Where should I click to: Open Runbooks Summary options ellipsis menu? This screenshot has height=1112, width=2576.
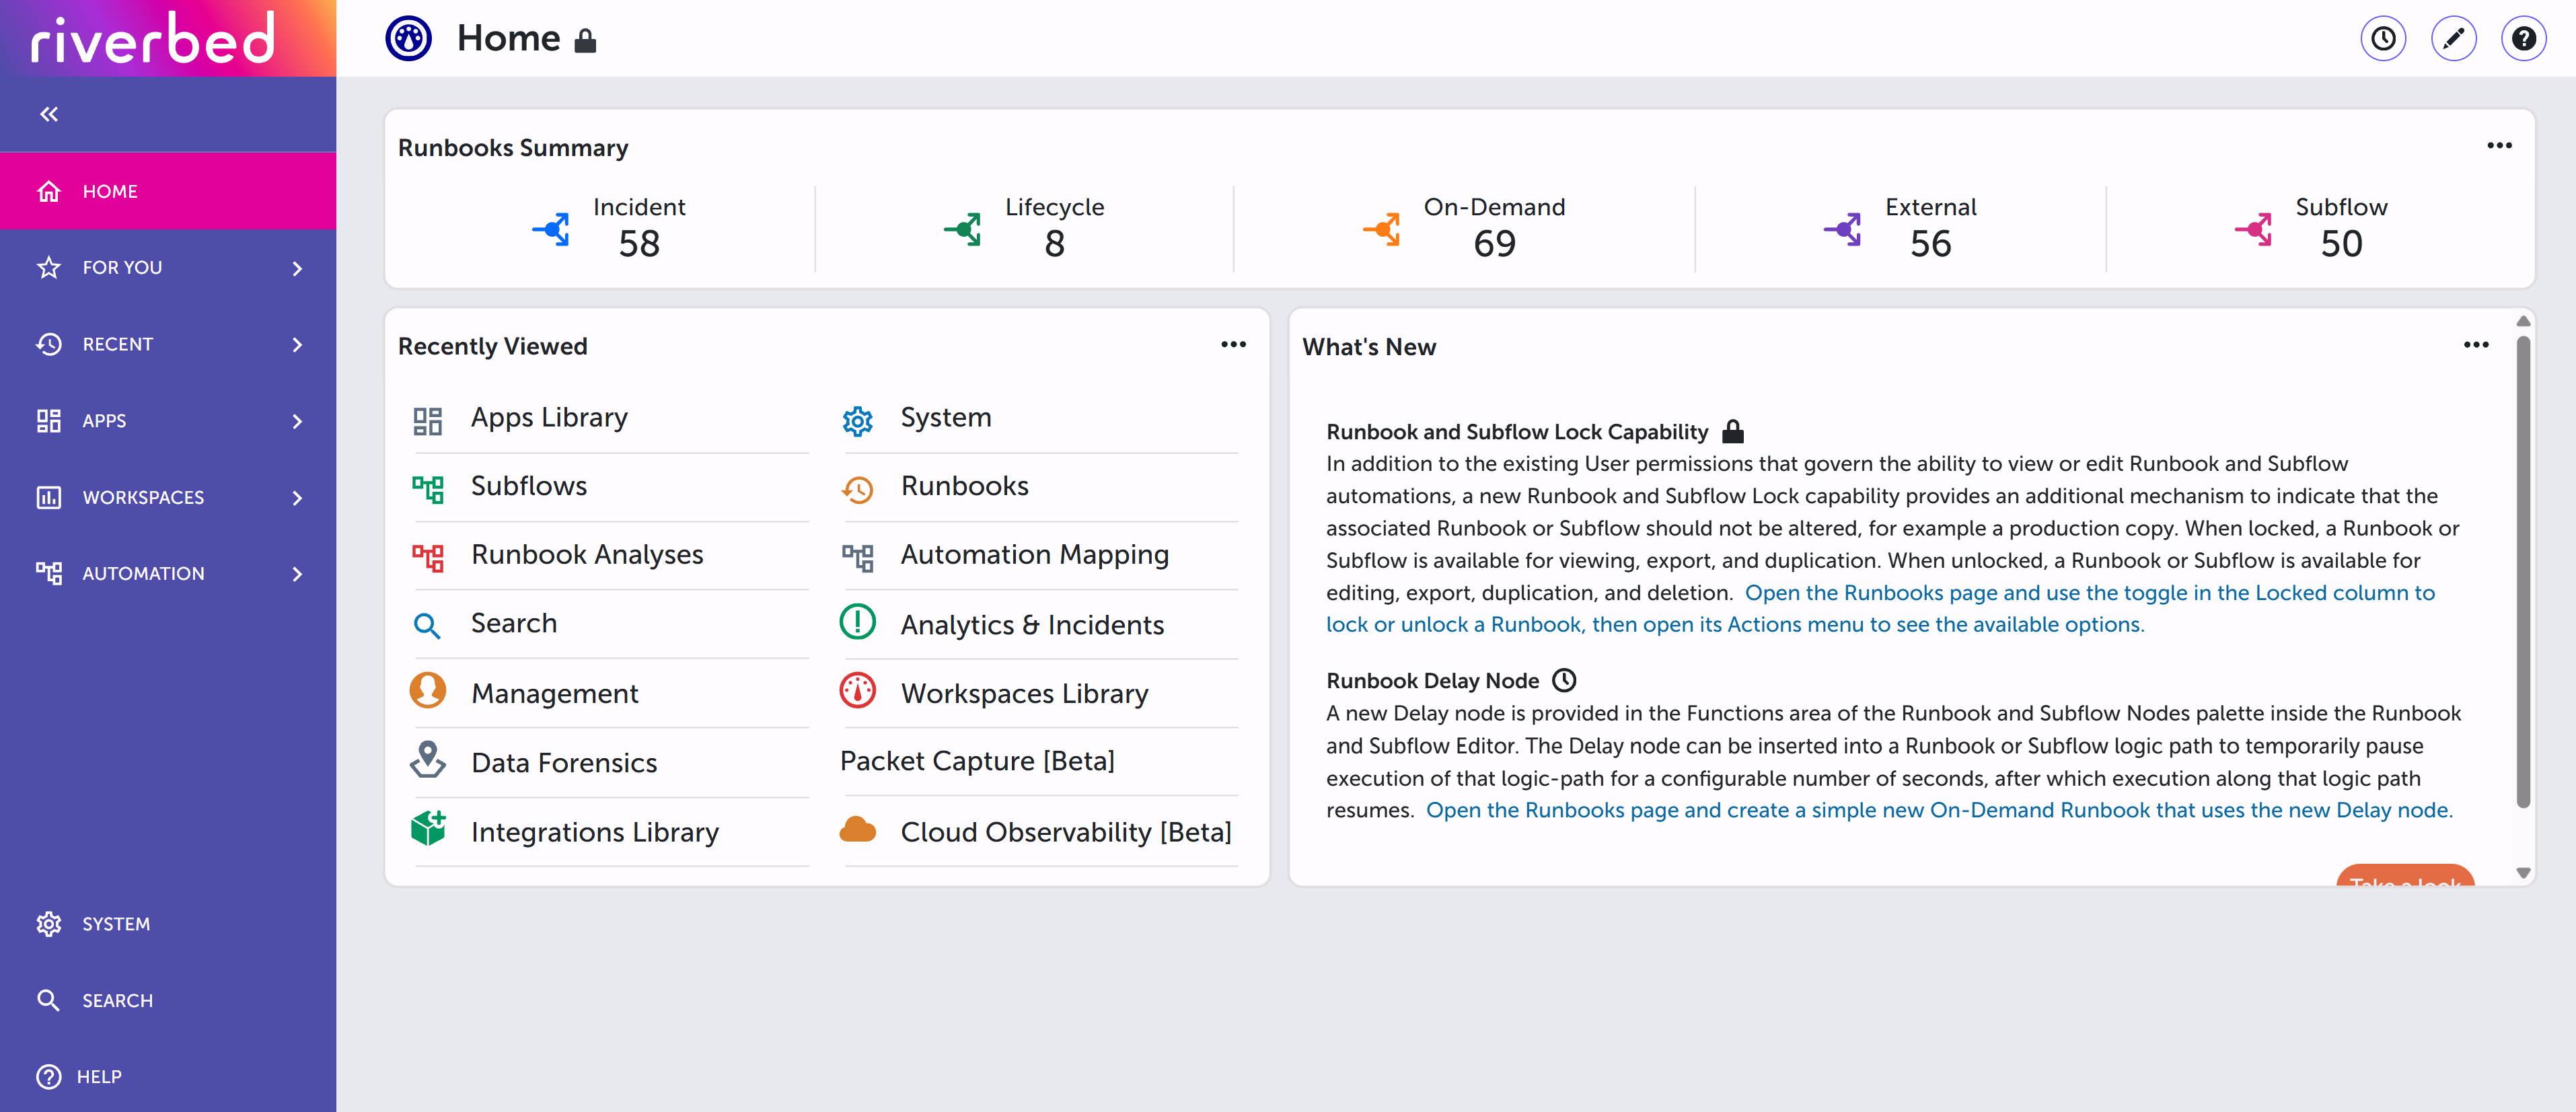click(x=2499, y=146)
